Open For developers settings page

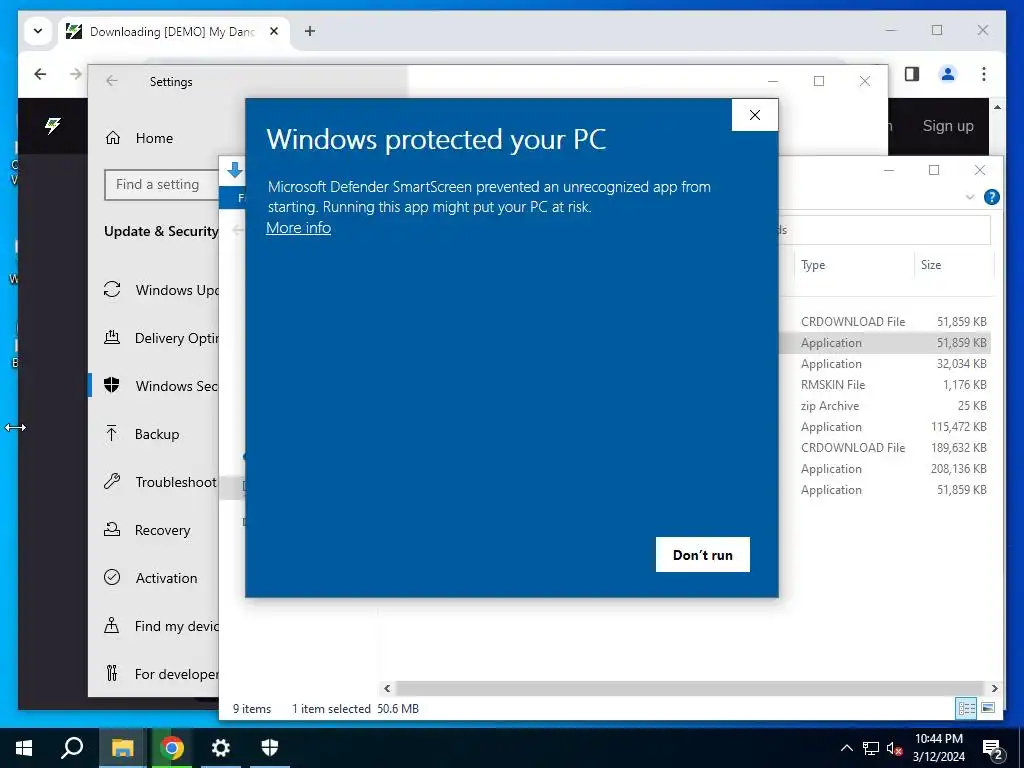coord(161,674)
